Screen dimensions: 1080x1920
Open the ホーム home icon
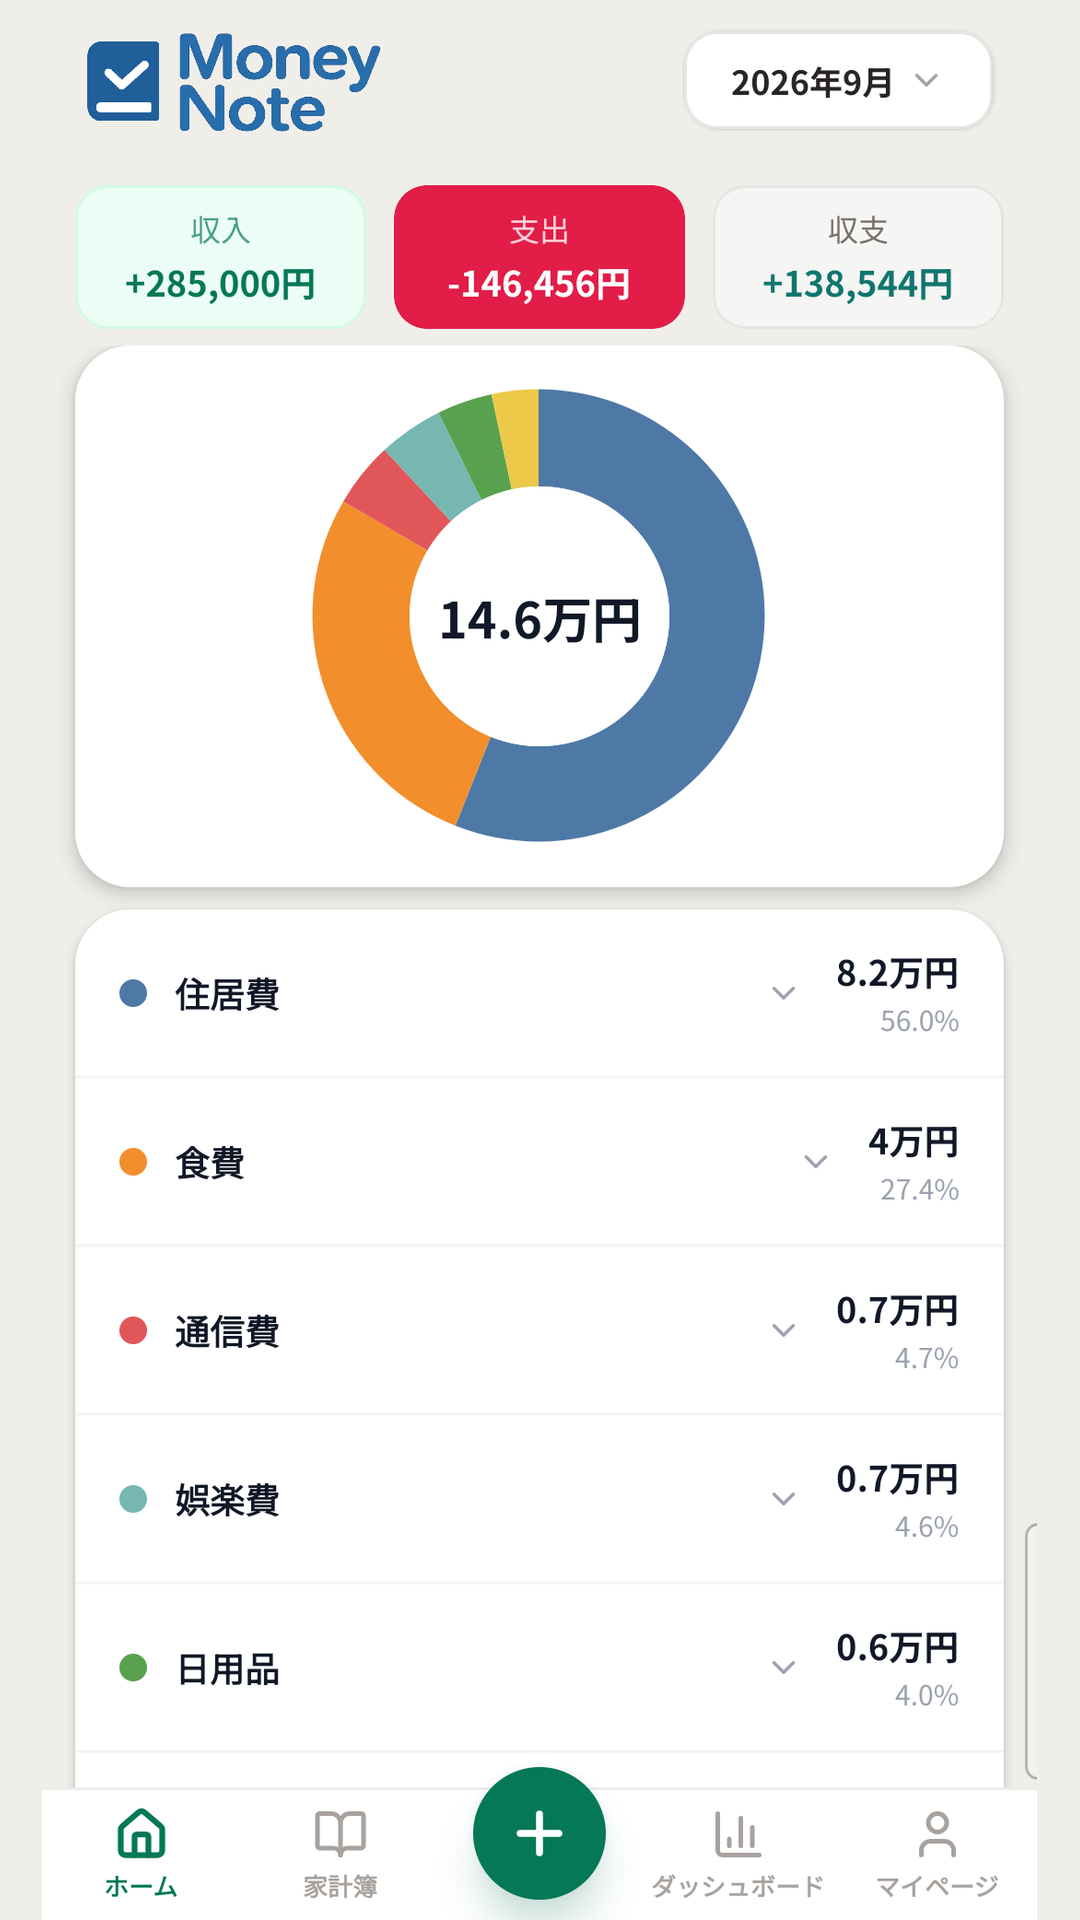pos(141,1833)
